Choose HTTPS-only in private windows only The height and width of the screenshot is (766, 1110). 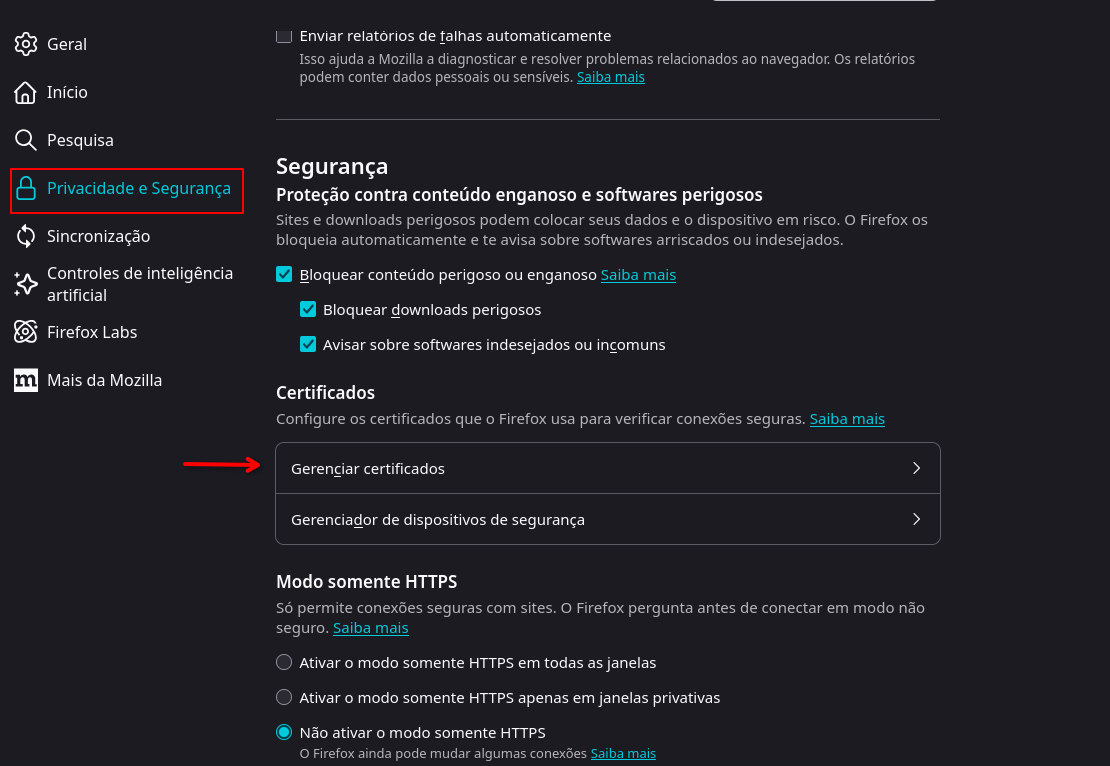click(x=284, y=697)
